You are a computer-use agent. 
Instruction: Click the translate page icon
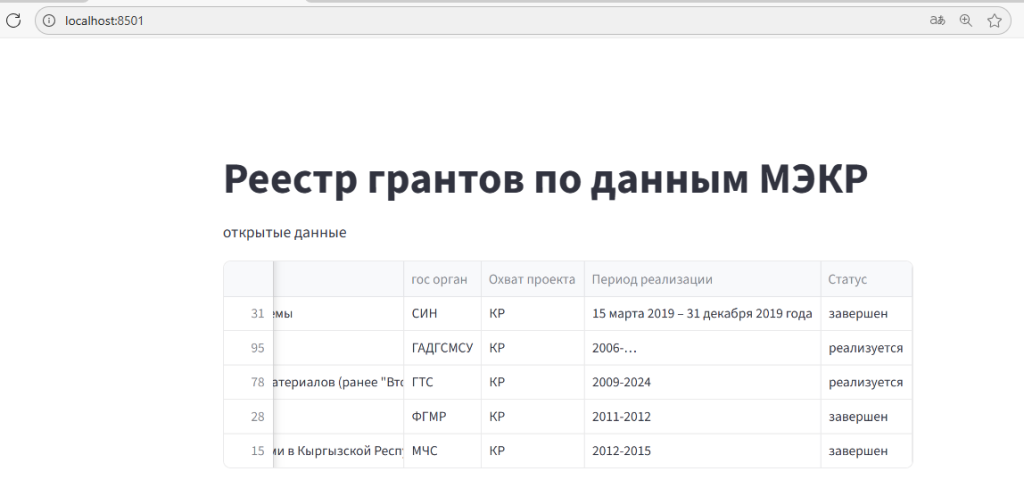[937, 20]
